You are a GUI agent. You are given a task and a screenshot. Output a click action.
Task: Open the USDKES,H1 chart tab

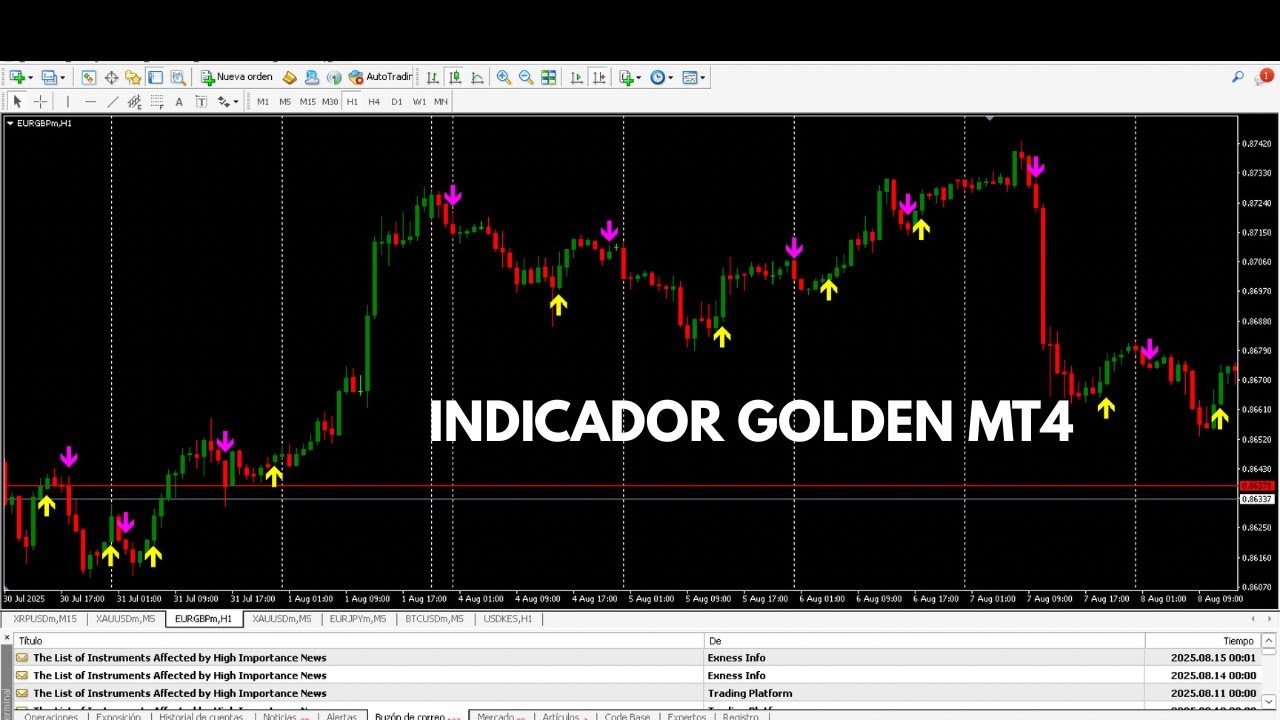(508, 619)
